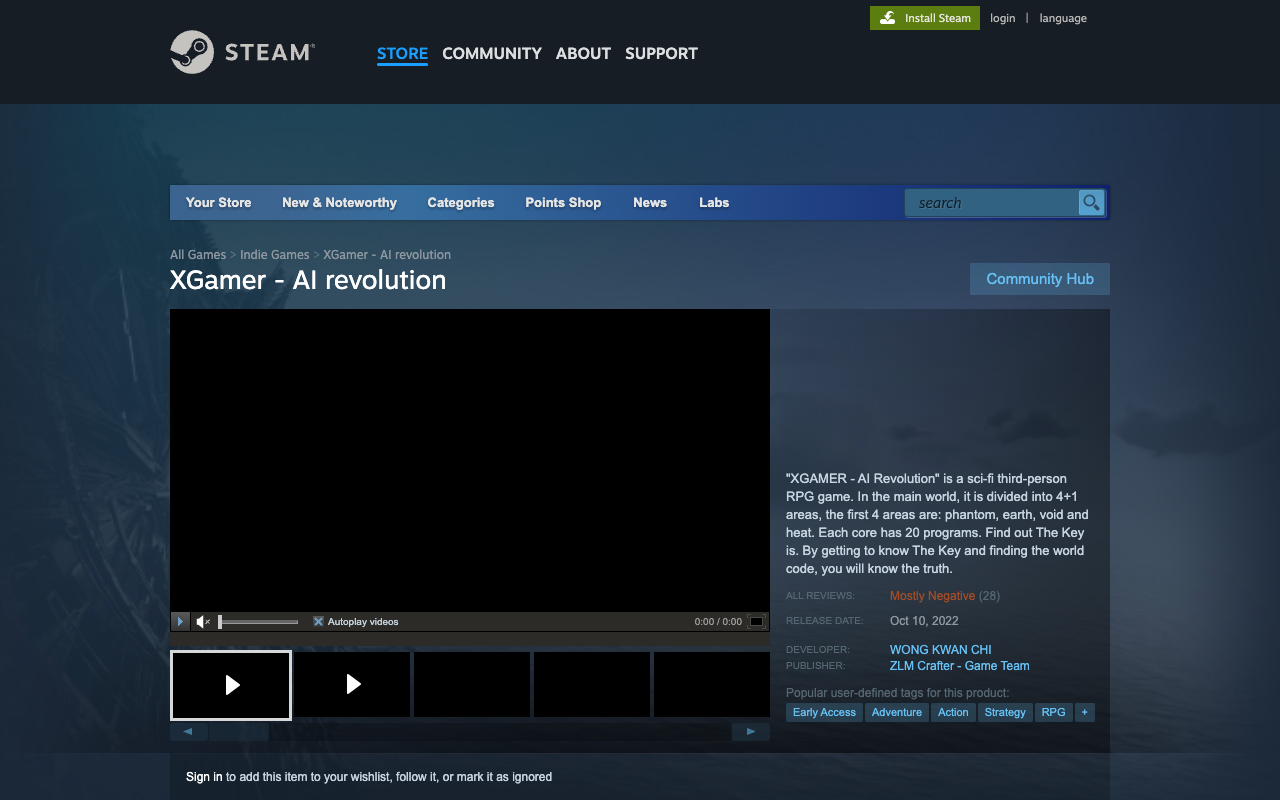The width and height of the screenshot is (1280, 800).
Task: Toggle video fullscreen icon
Action: (757, 622)
